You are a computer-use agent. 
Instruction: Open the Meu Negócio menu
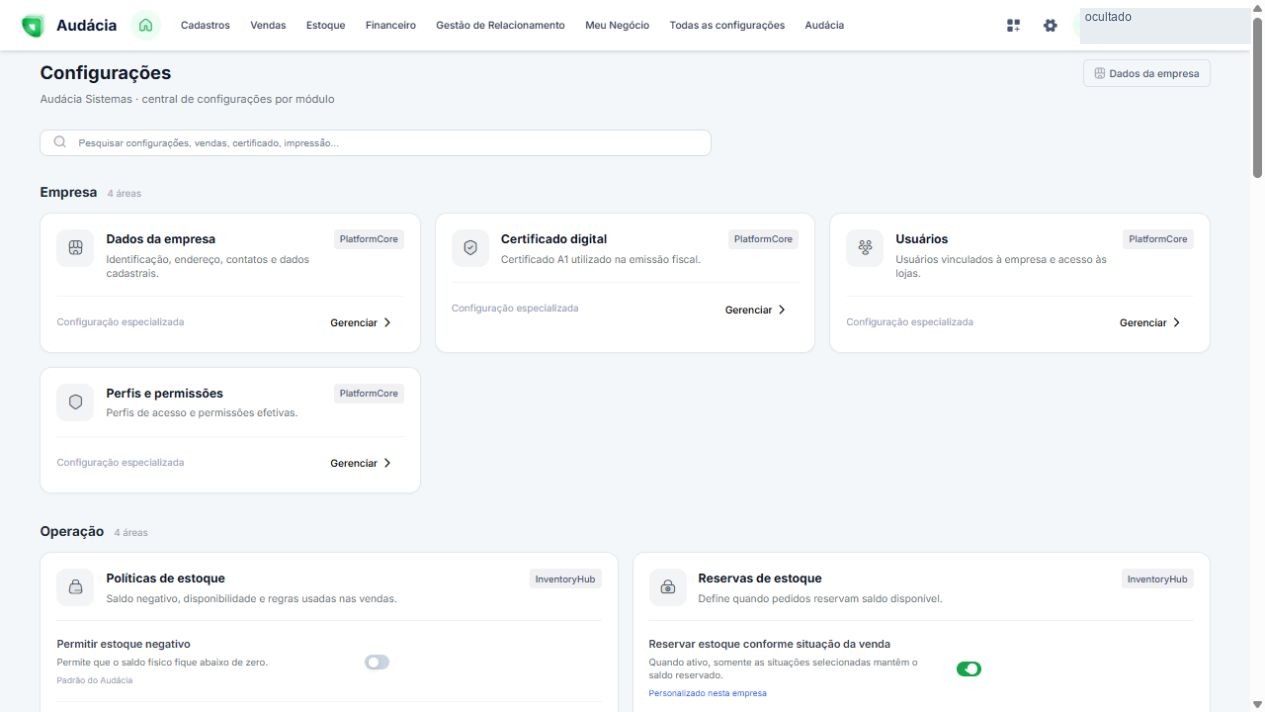coord(617,25)
